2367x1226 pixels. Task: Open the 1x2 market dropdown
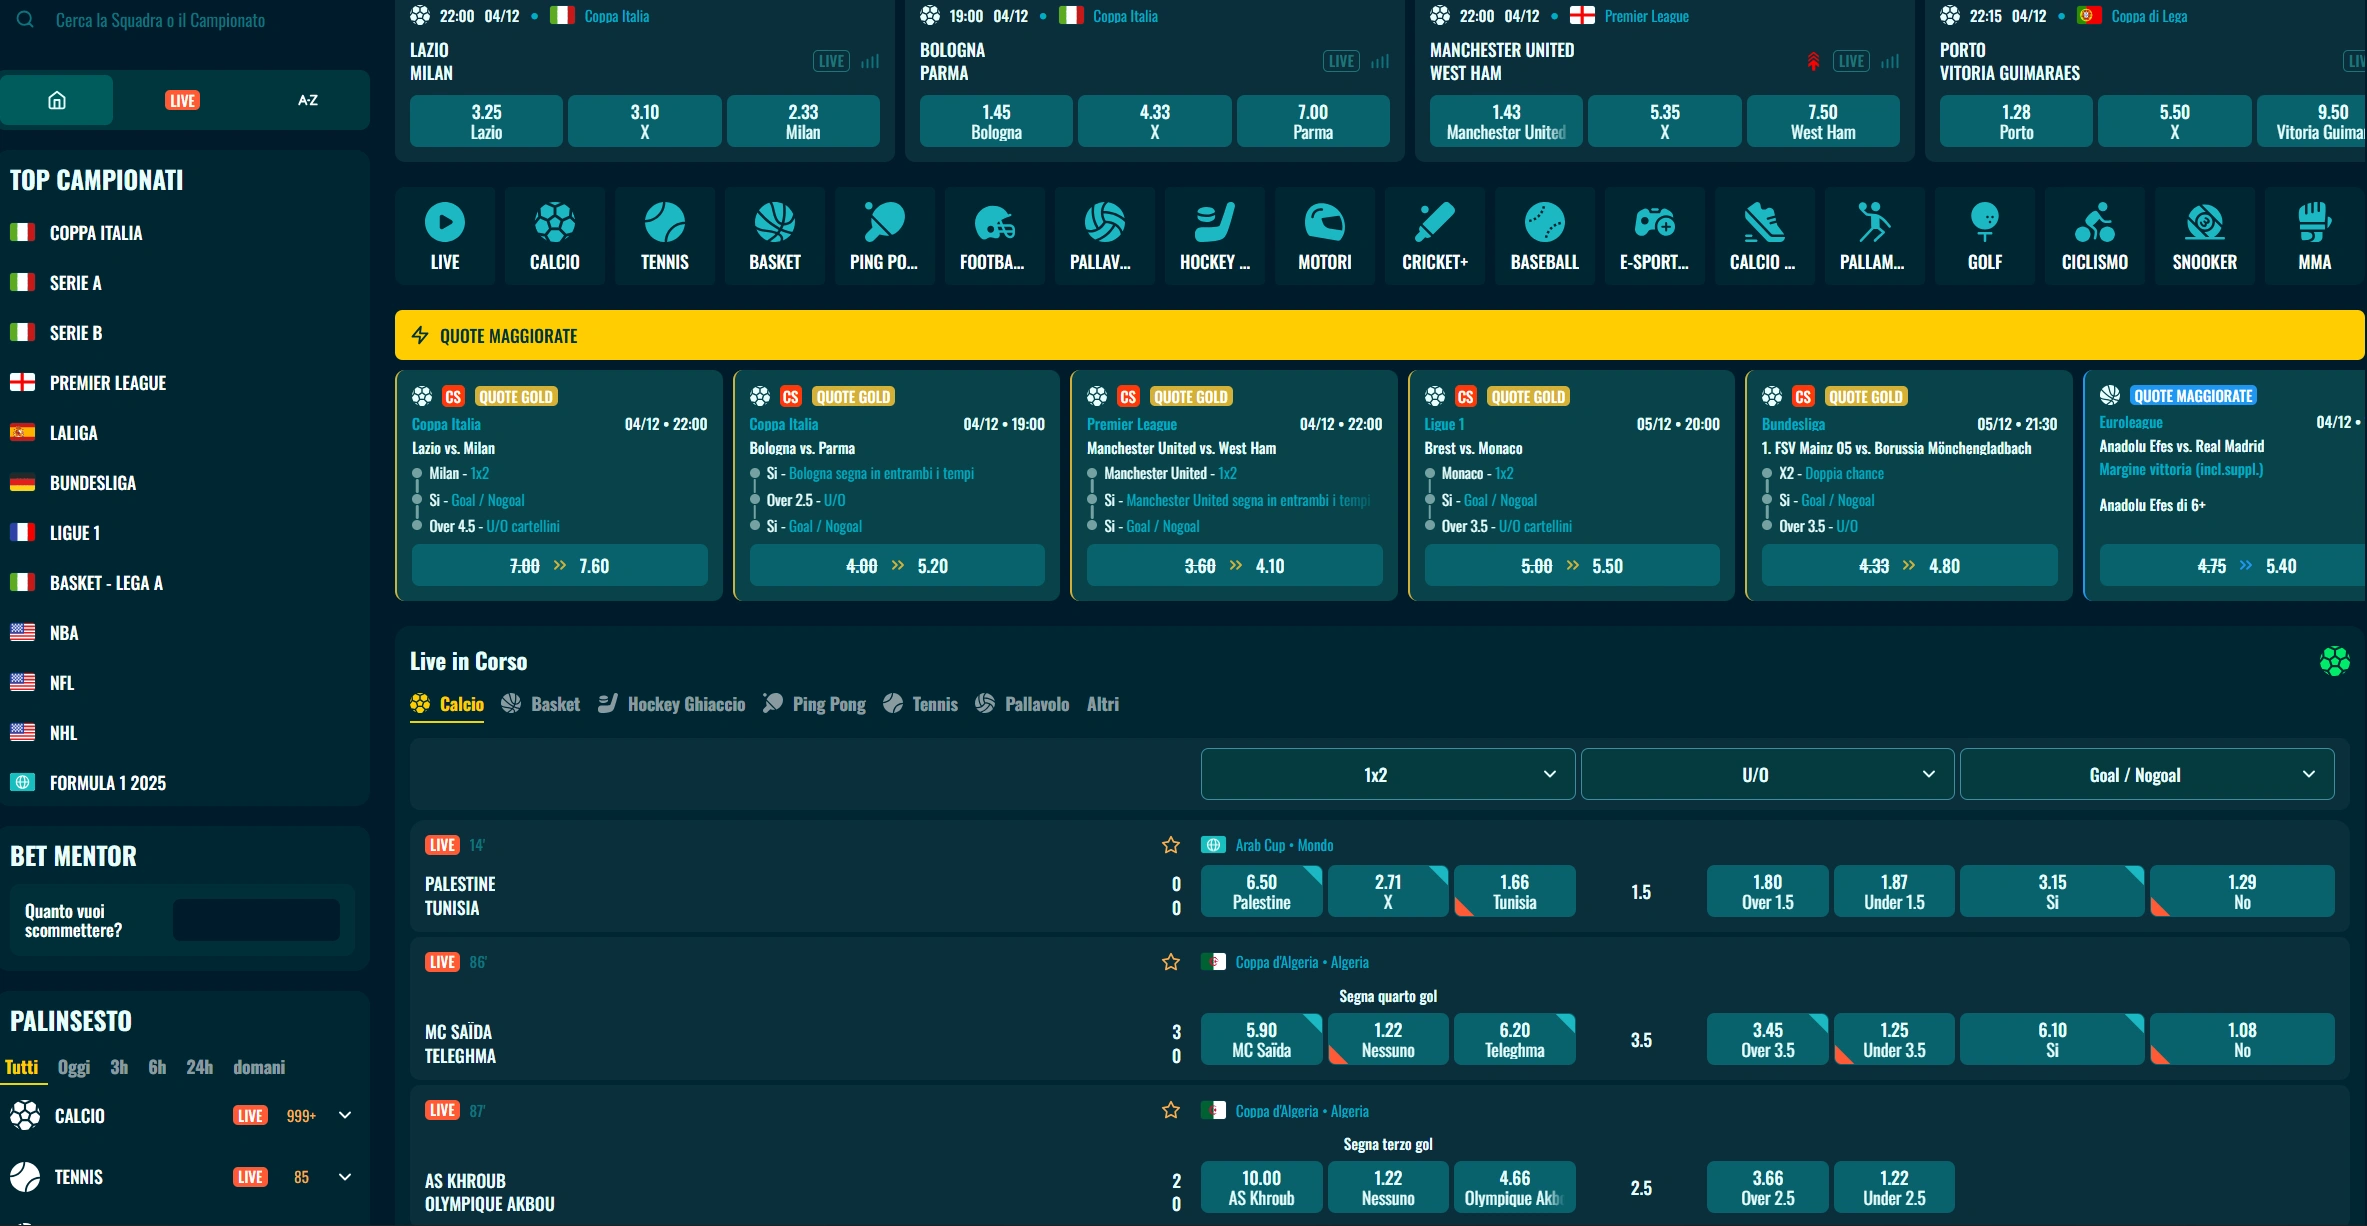tap(1386, 773)
